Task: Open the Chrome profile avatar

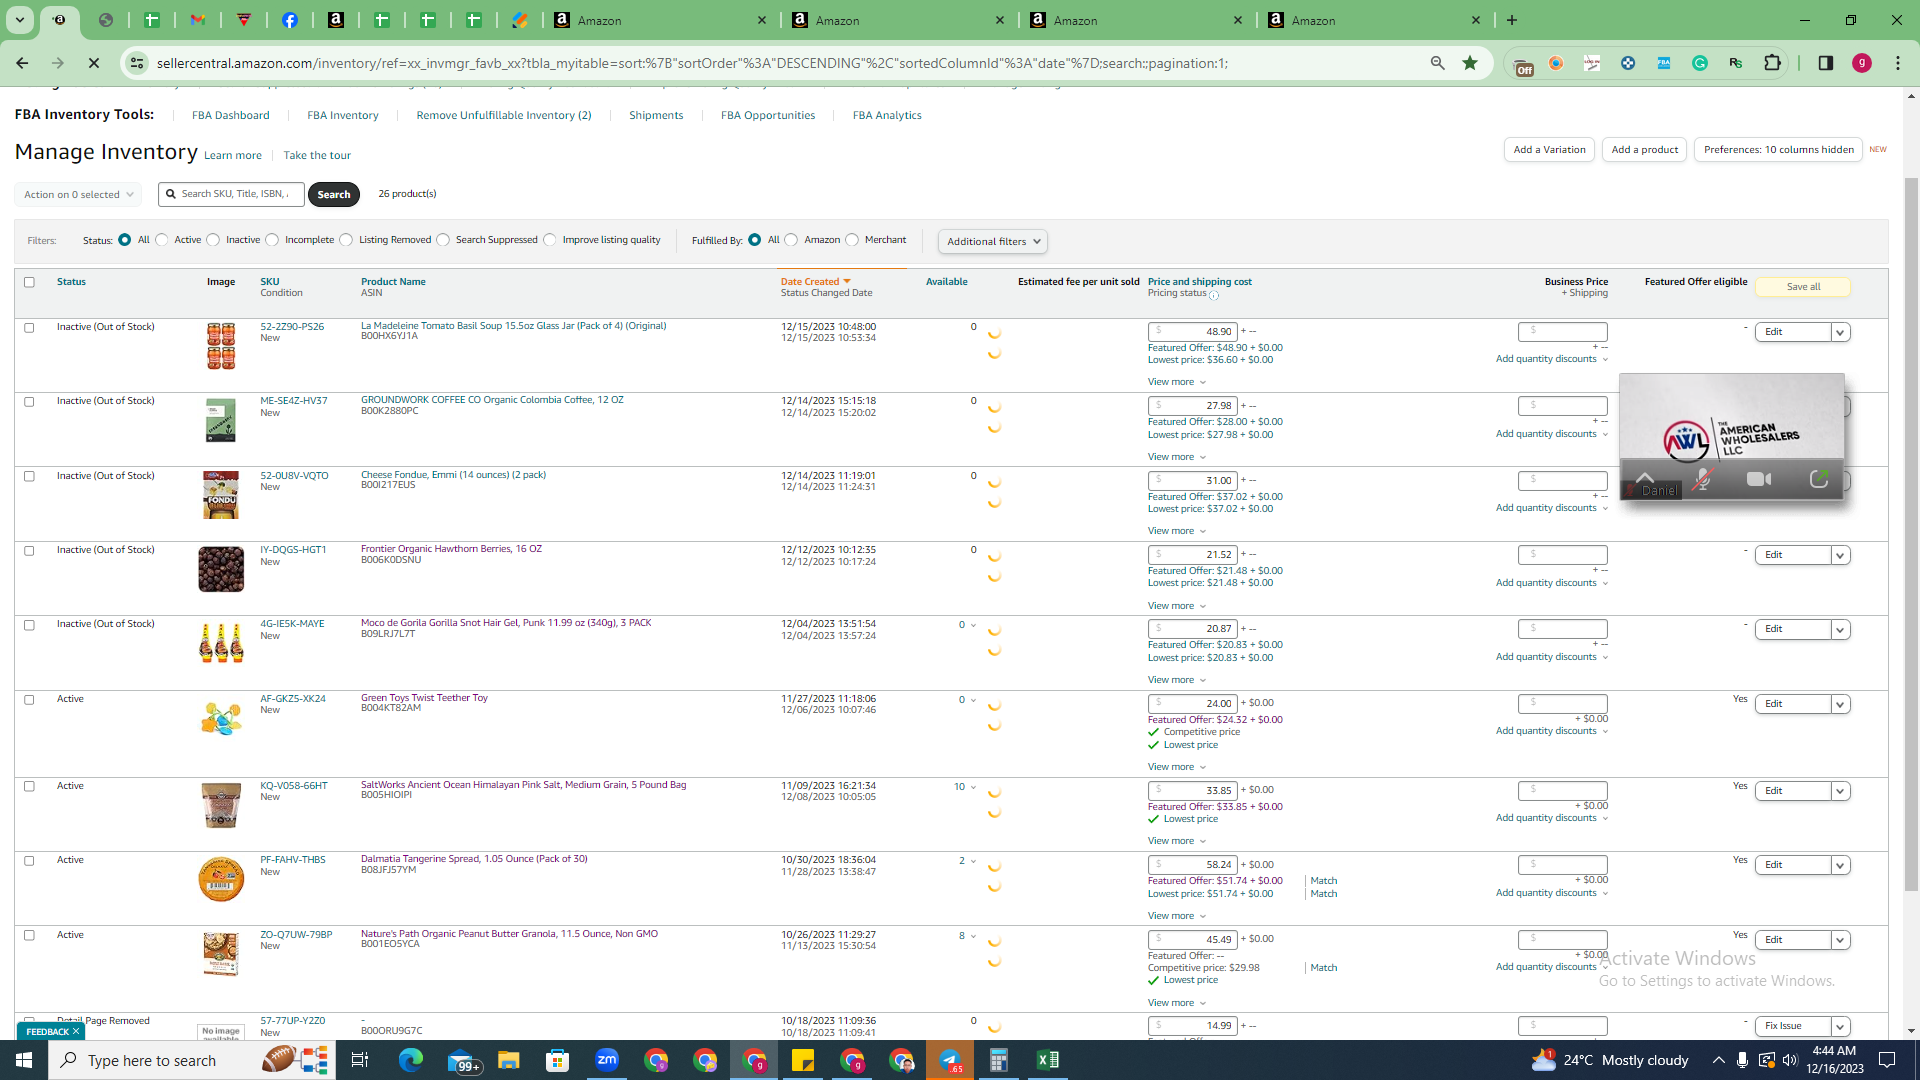Action: [1862, 63]
